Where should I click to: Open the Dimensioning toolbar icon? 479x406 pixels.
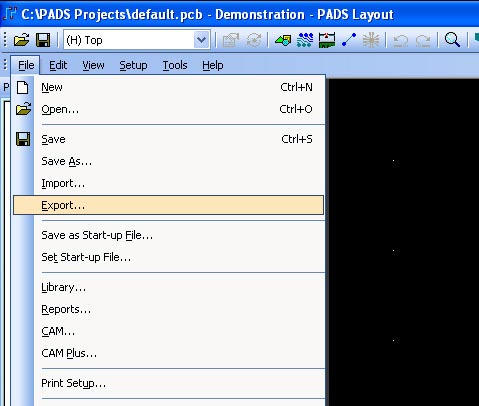click(327, 40)
